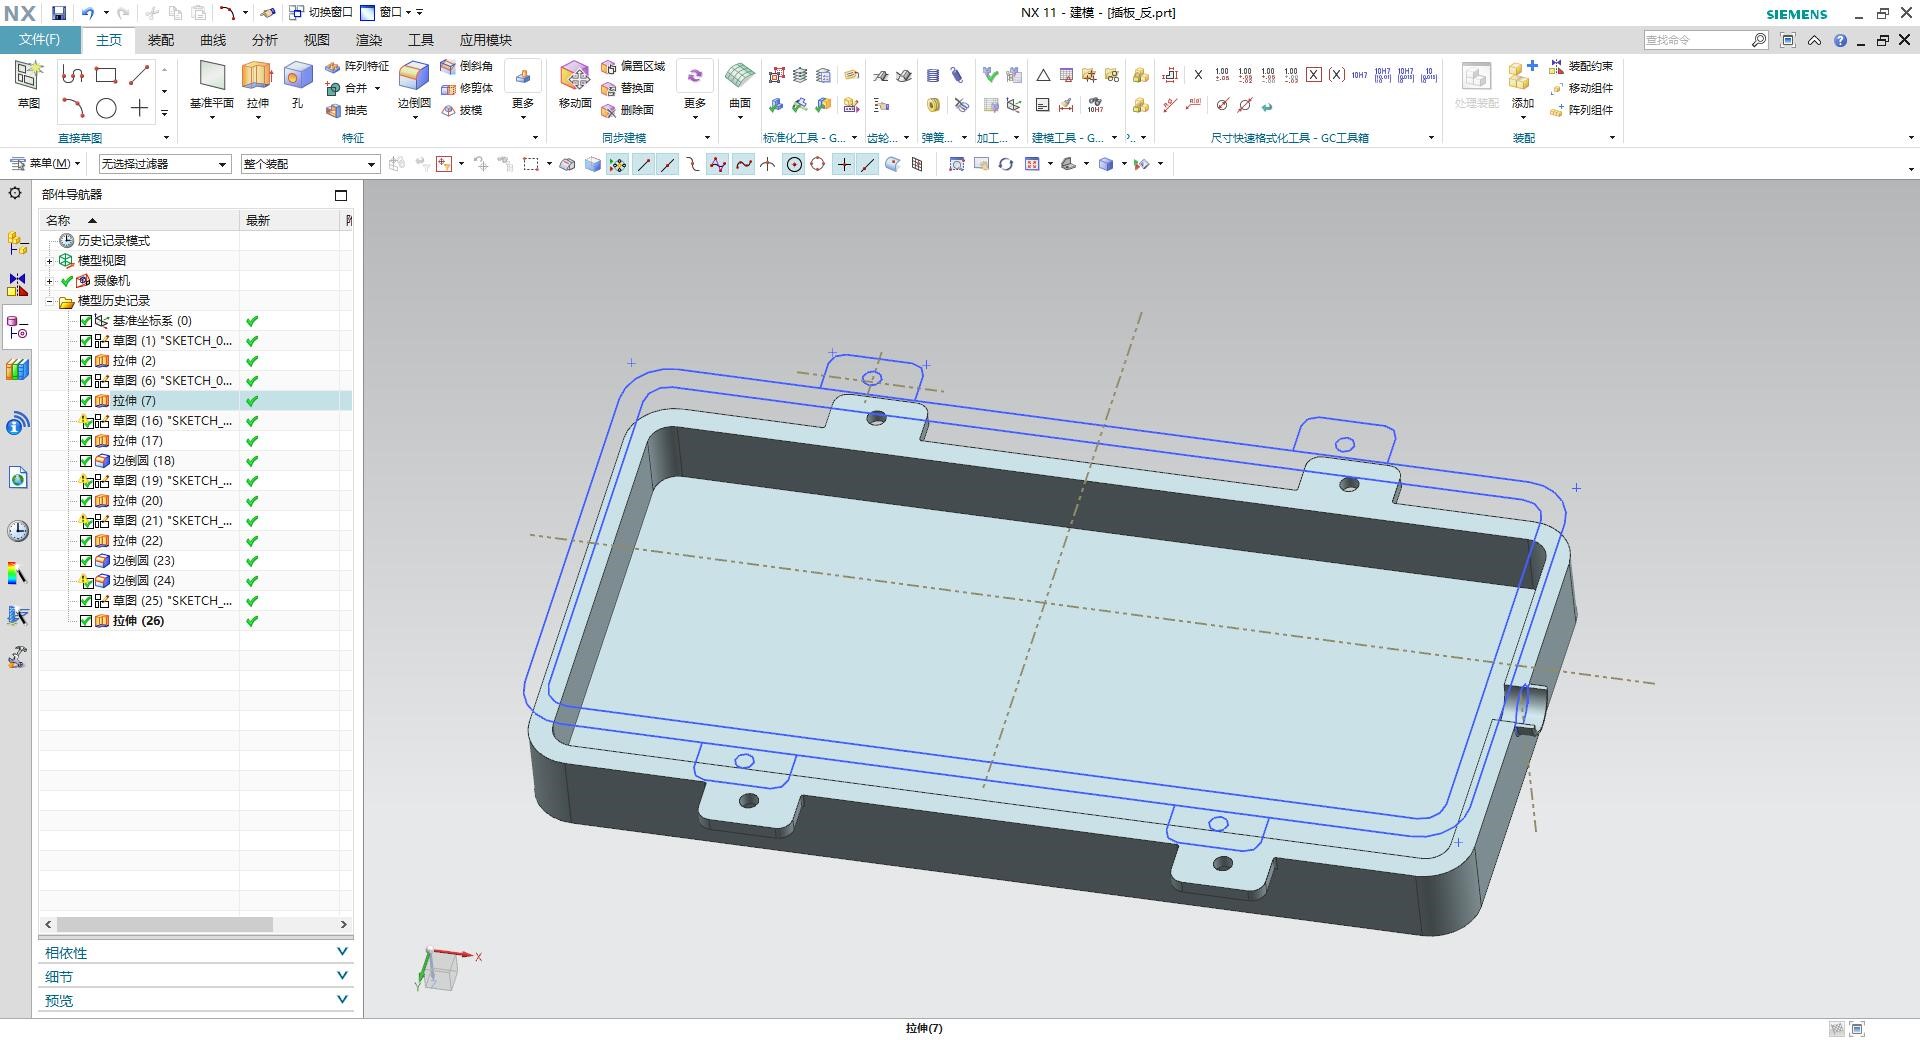Select Assembly Constraints (装配约束) tool

[1580, 66]
